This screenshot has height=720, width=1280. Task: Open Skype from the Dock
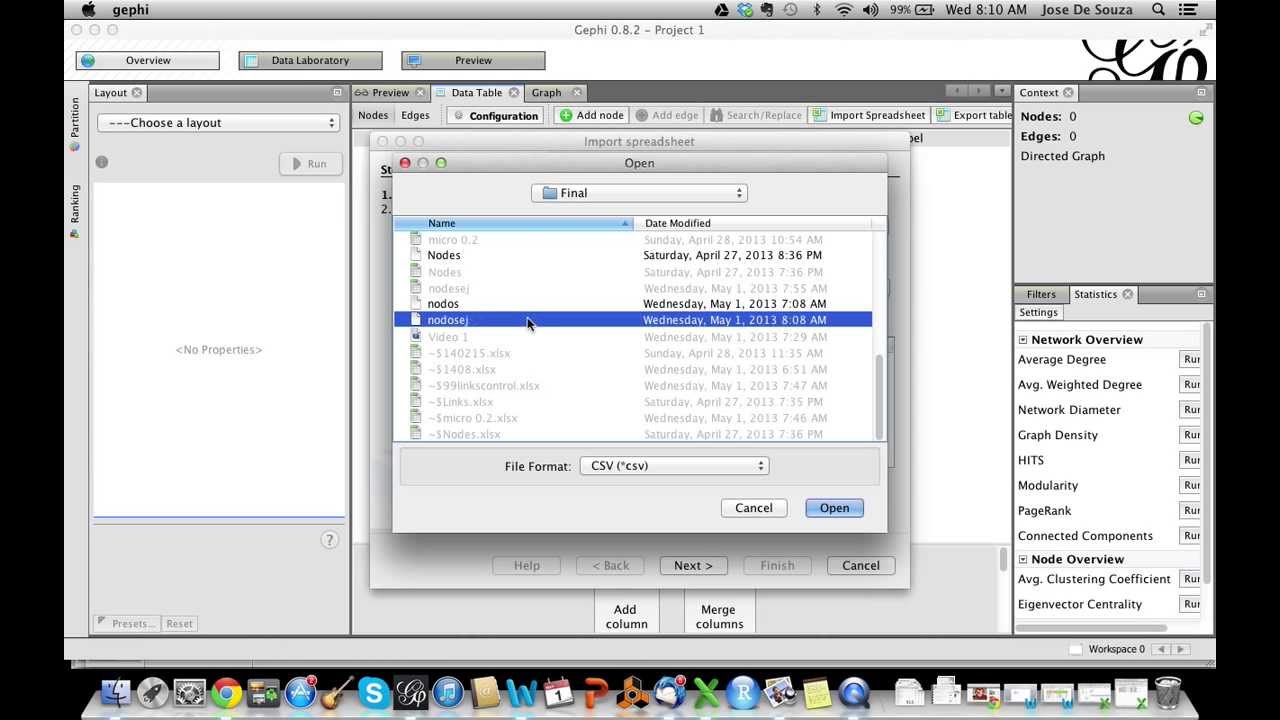pos(374,692)
